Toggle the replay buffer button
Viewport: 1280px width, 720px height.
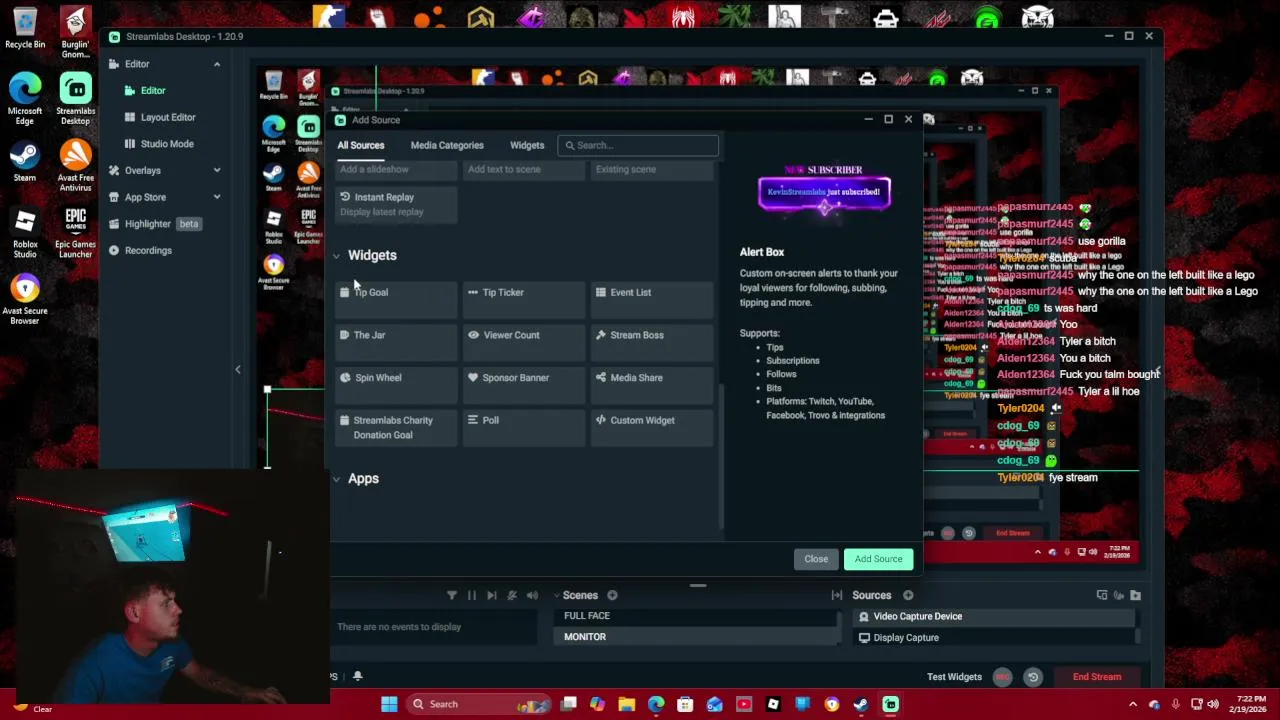[1033, 677]
